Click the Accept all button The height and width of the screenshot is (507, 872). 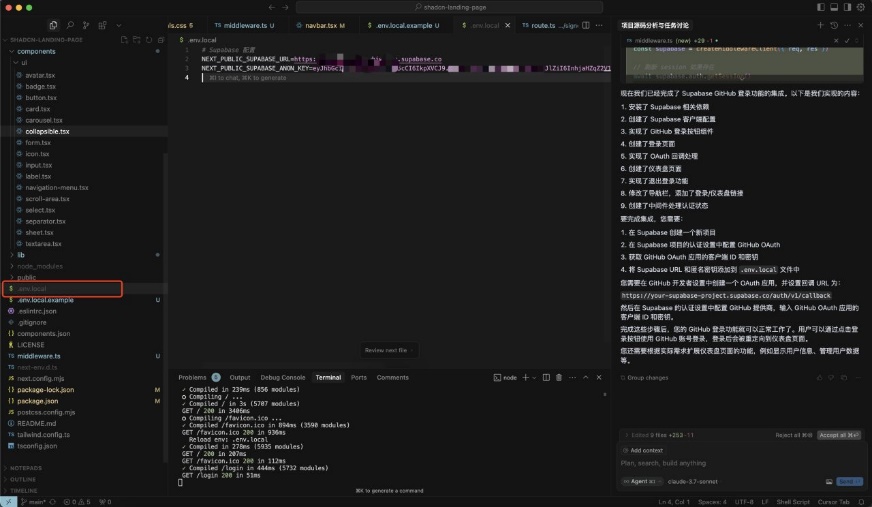coord(836,435)
